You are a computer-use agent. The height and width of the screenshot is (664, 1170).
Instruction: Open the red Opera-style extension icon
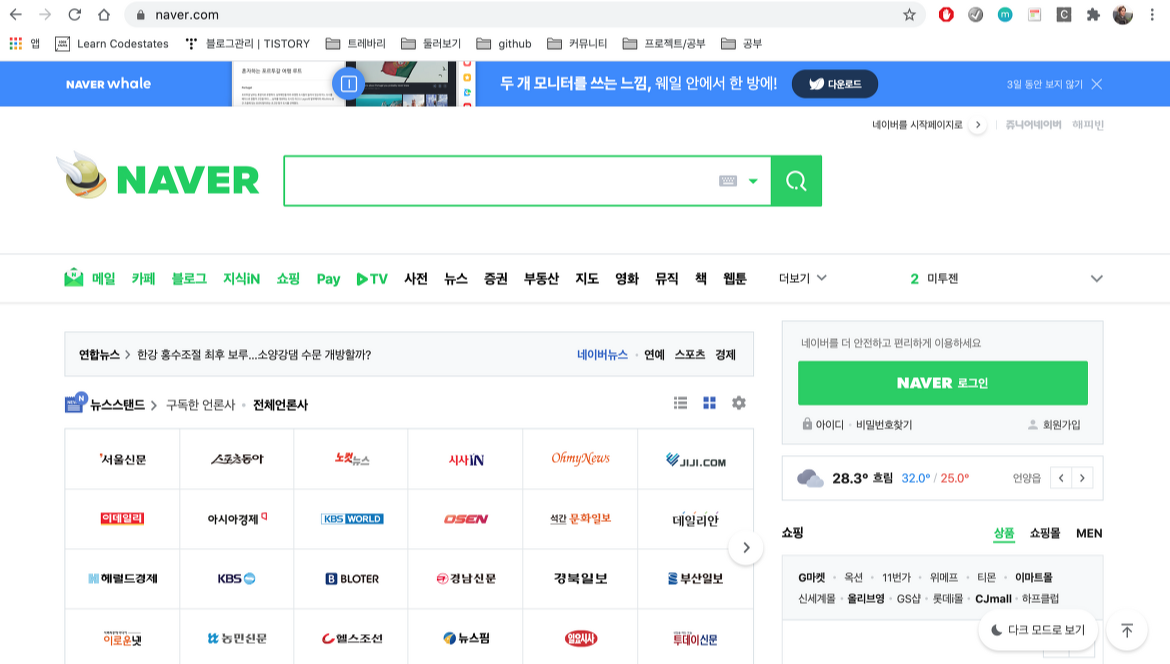pos(946,14)
